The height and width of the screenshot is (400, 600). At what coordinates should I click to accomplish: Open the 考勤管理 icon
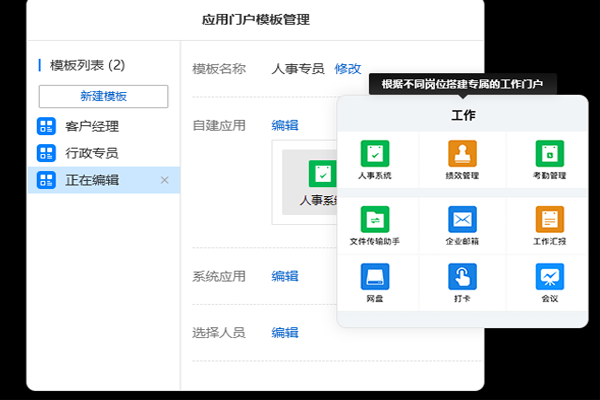549,154
